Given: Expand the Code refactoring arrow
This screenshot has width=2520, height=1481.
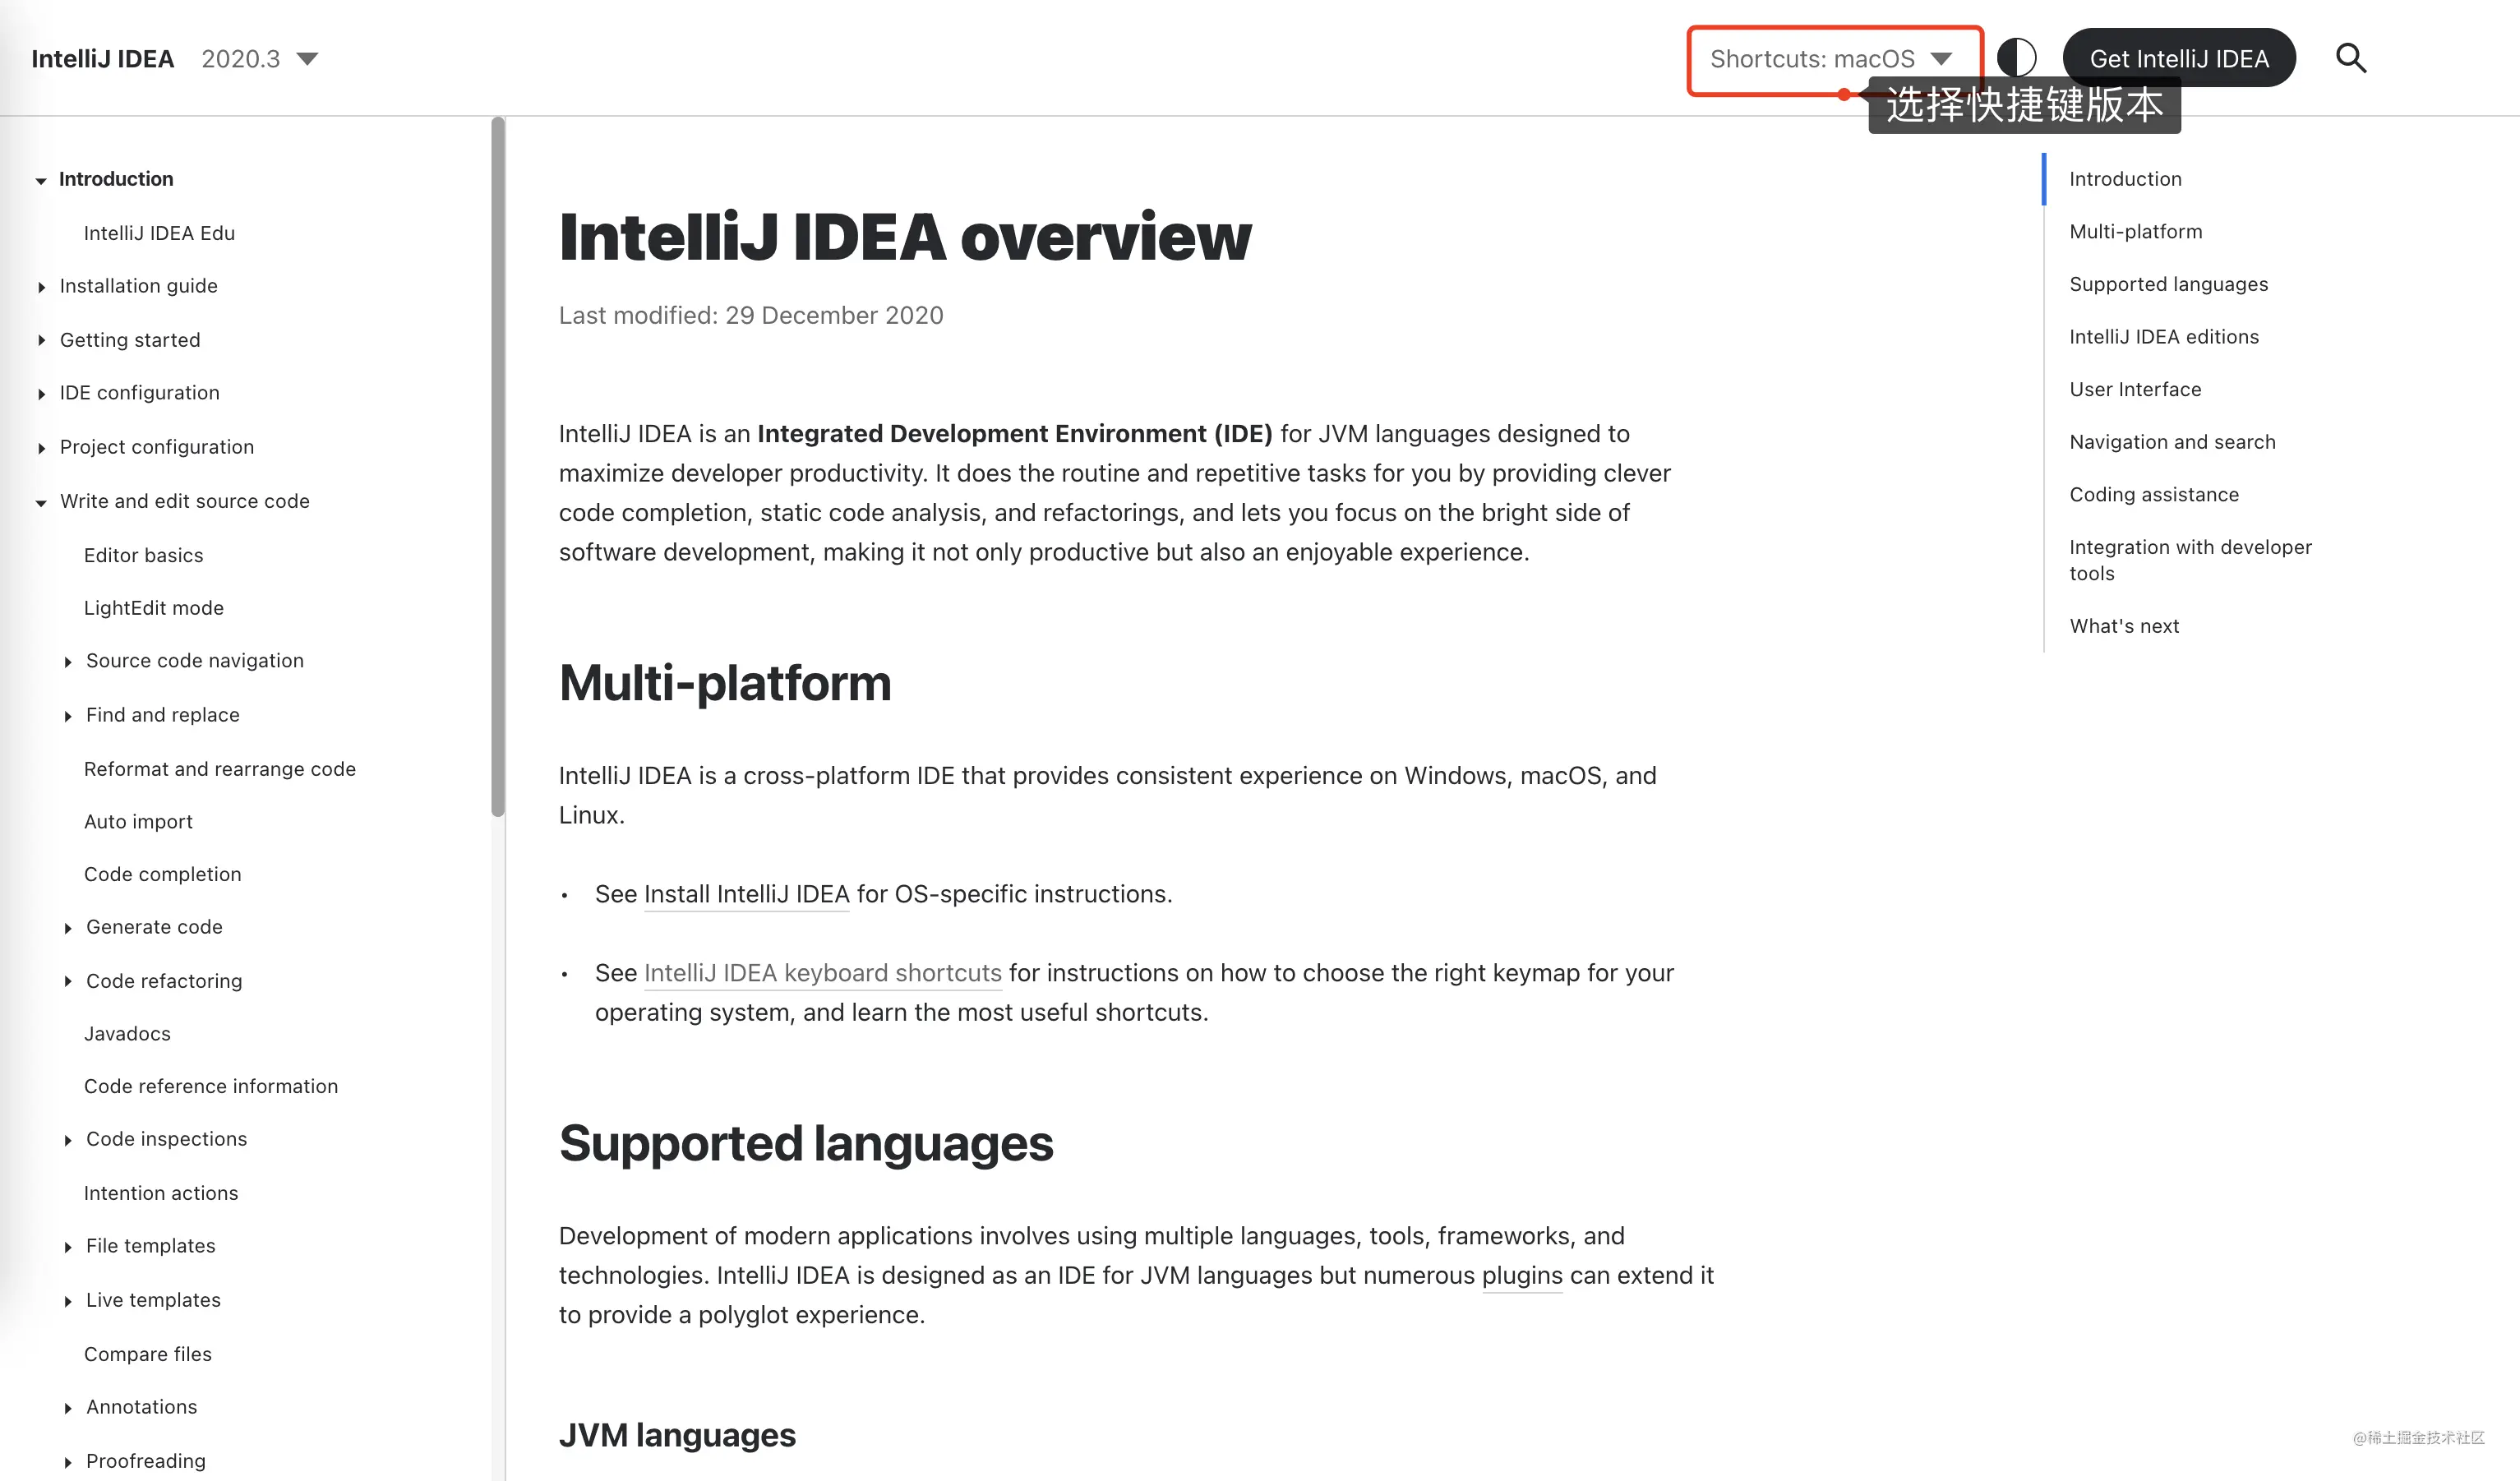Looking at the screenshot, I should click(67, 982).
